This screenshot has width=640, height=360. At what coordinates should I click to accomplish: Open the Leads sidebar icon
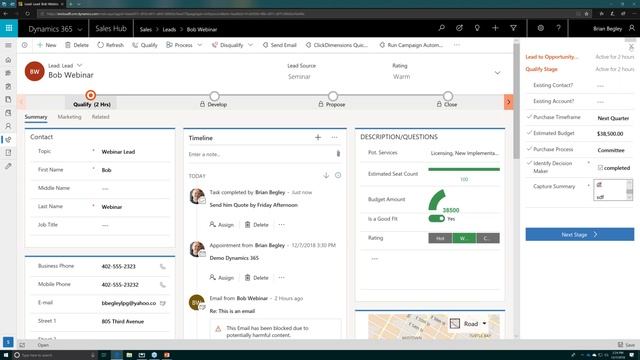[8, 140]
